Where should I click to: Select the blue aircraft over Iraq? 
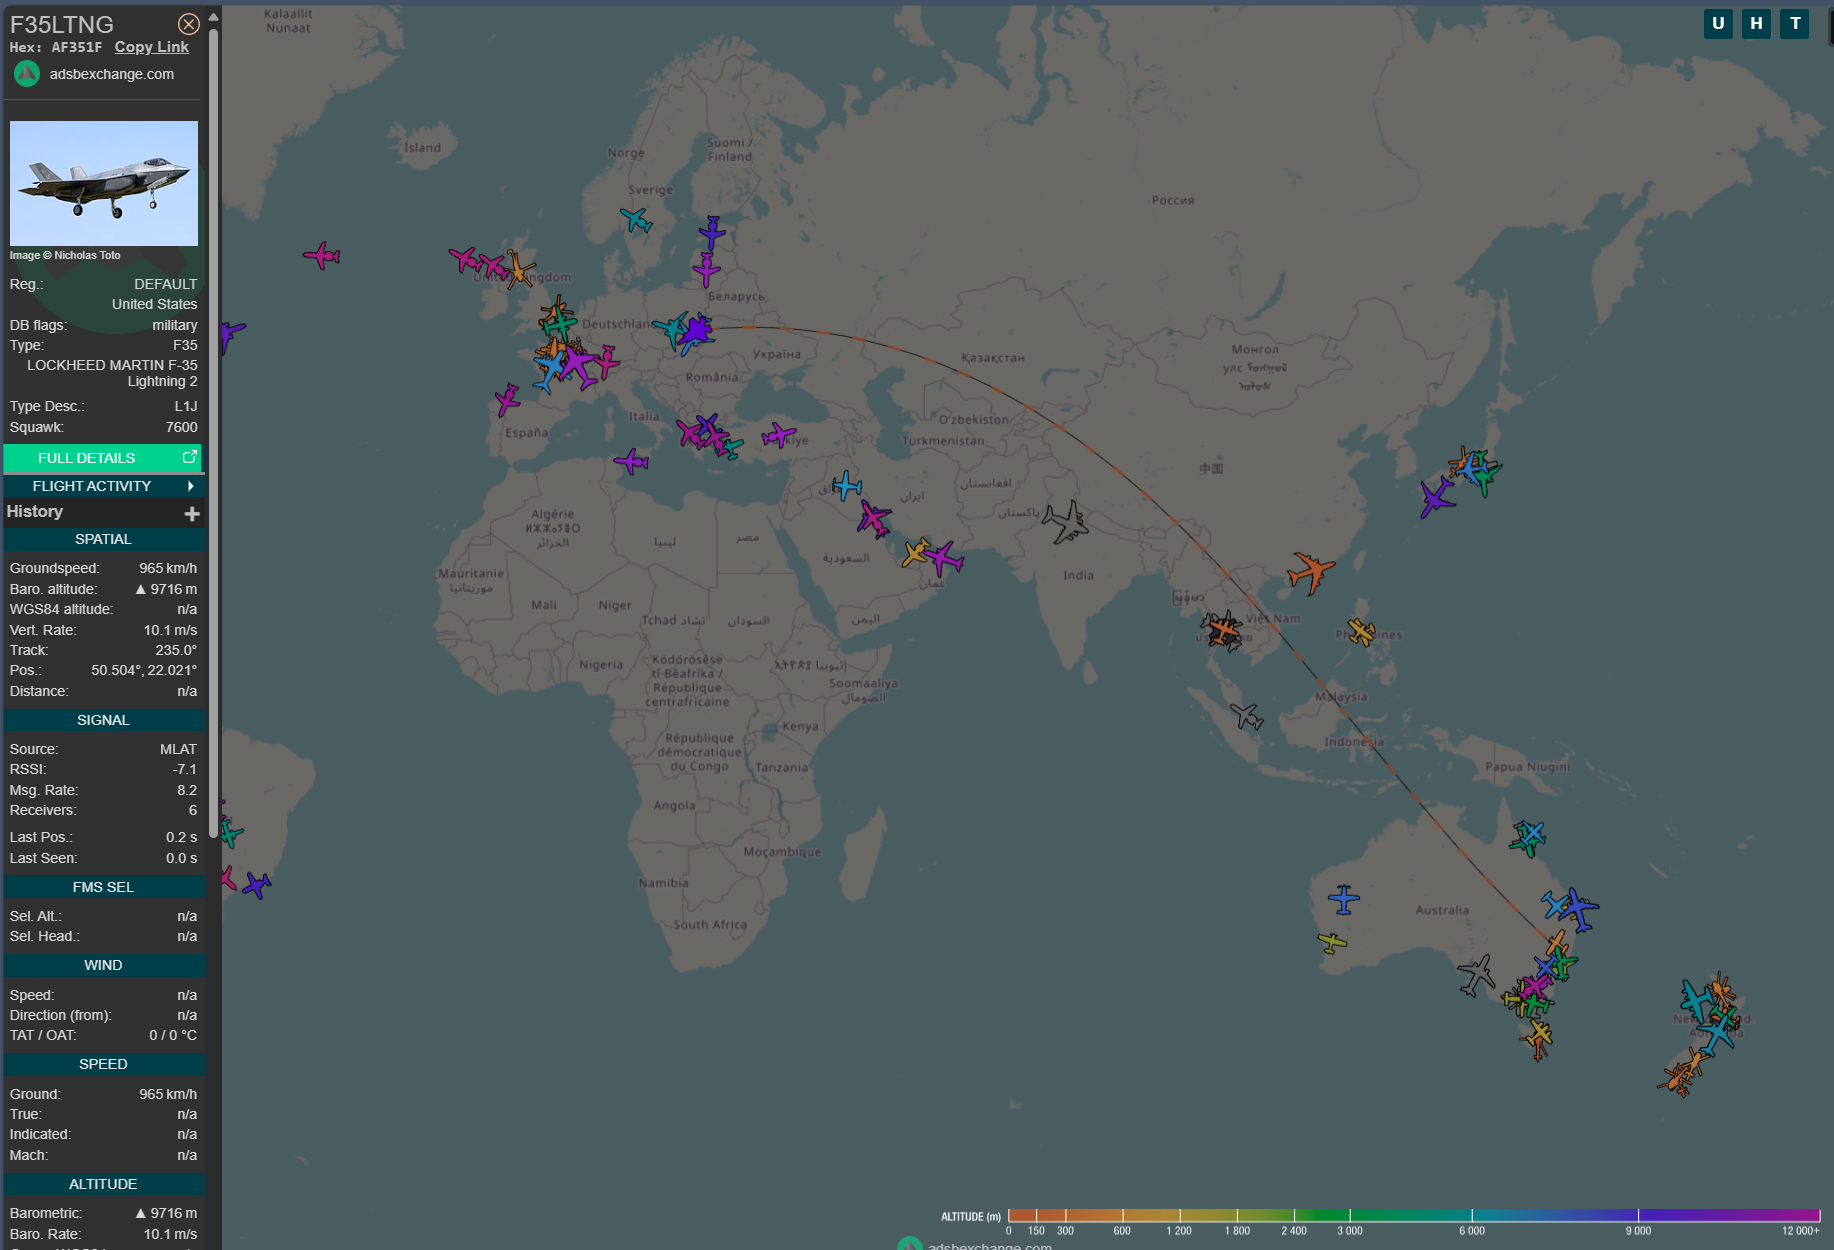pyautogui.click(x=847, y=486)
